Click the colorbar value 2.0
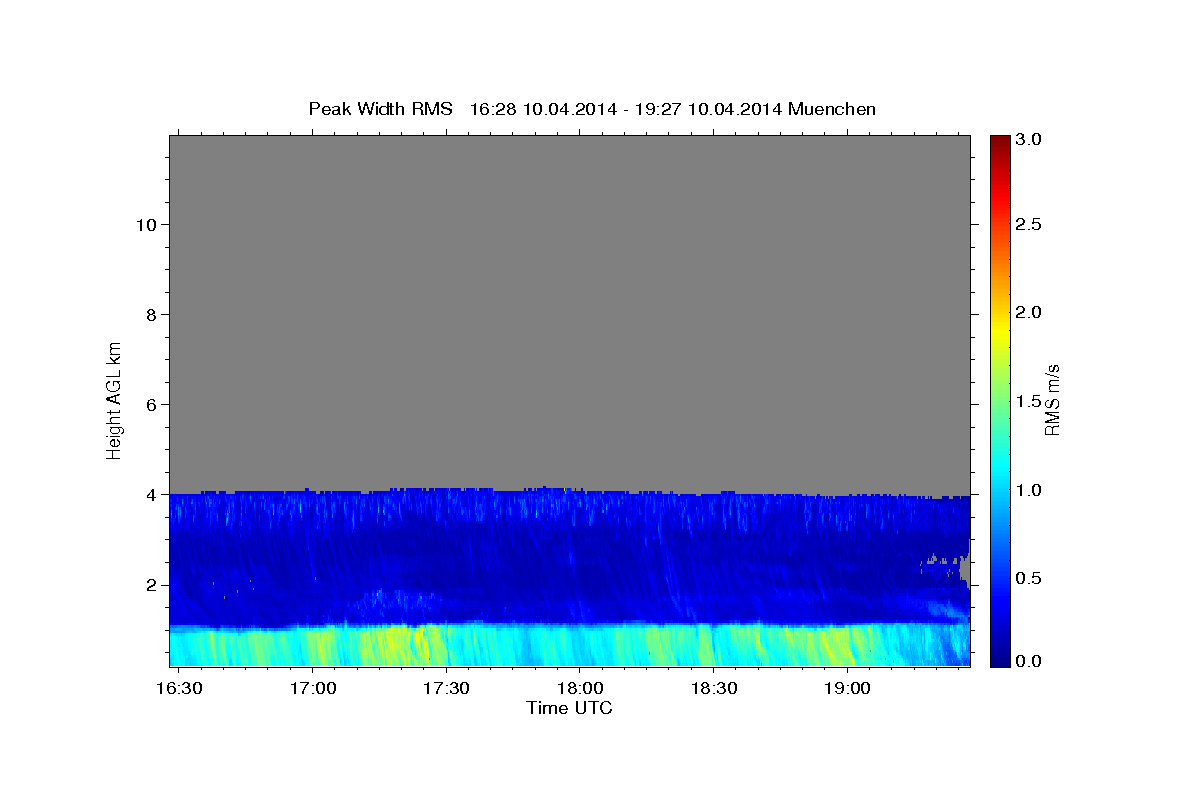The image size is (1200, 800). [1027, 312]
